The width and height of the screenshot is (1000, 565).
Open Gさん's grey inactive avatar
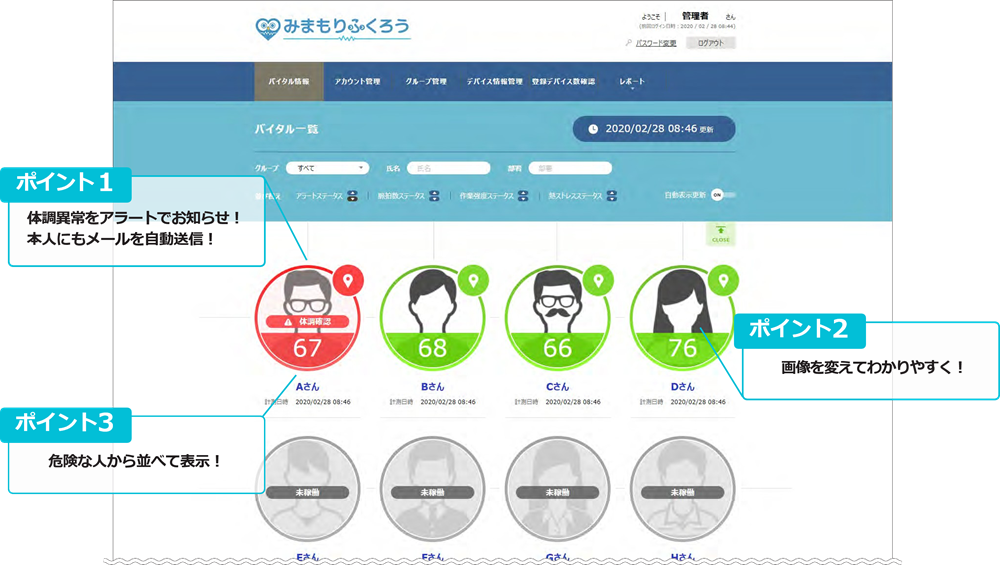(x=557, y=489)
